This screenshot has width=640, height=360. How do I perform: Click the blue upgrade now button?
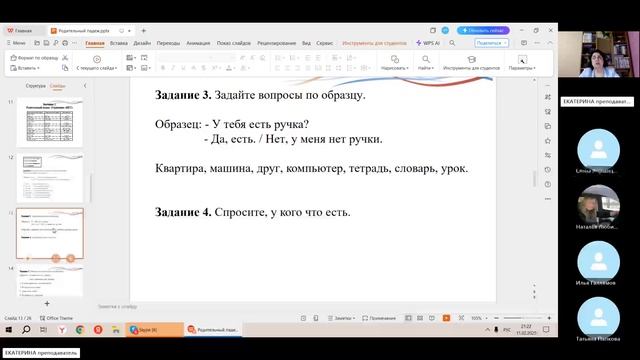(483, 30)
